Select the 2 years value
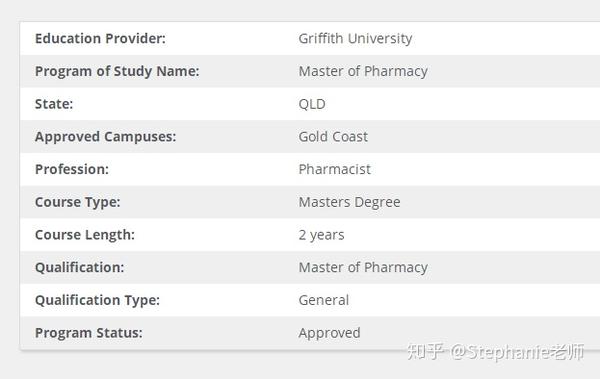Screen dimensions: 600x379 321,235
